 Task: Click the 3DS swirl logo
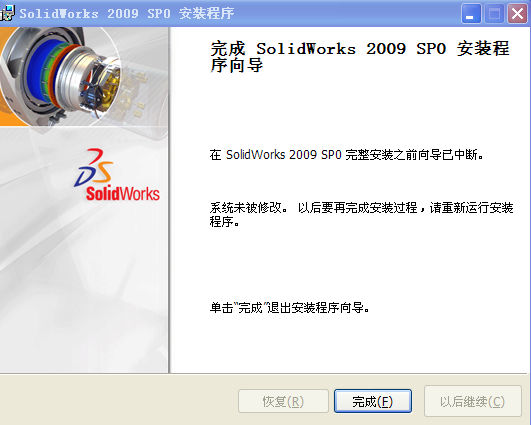tap(94, 168)
